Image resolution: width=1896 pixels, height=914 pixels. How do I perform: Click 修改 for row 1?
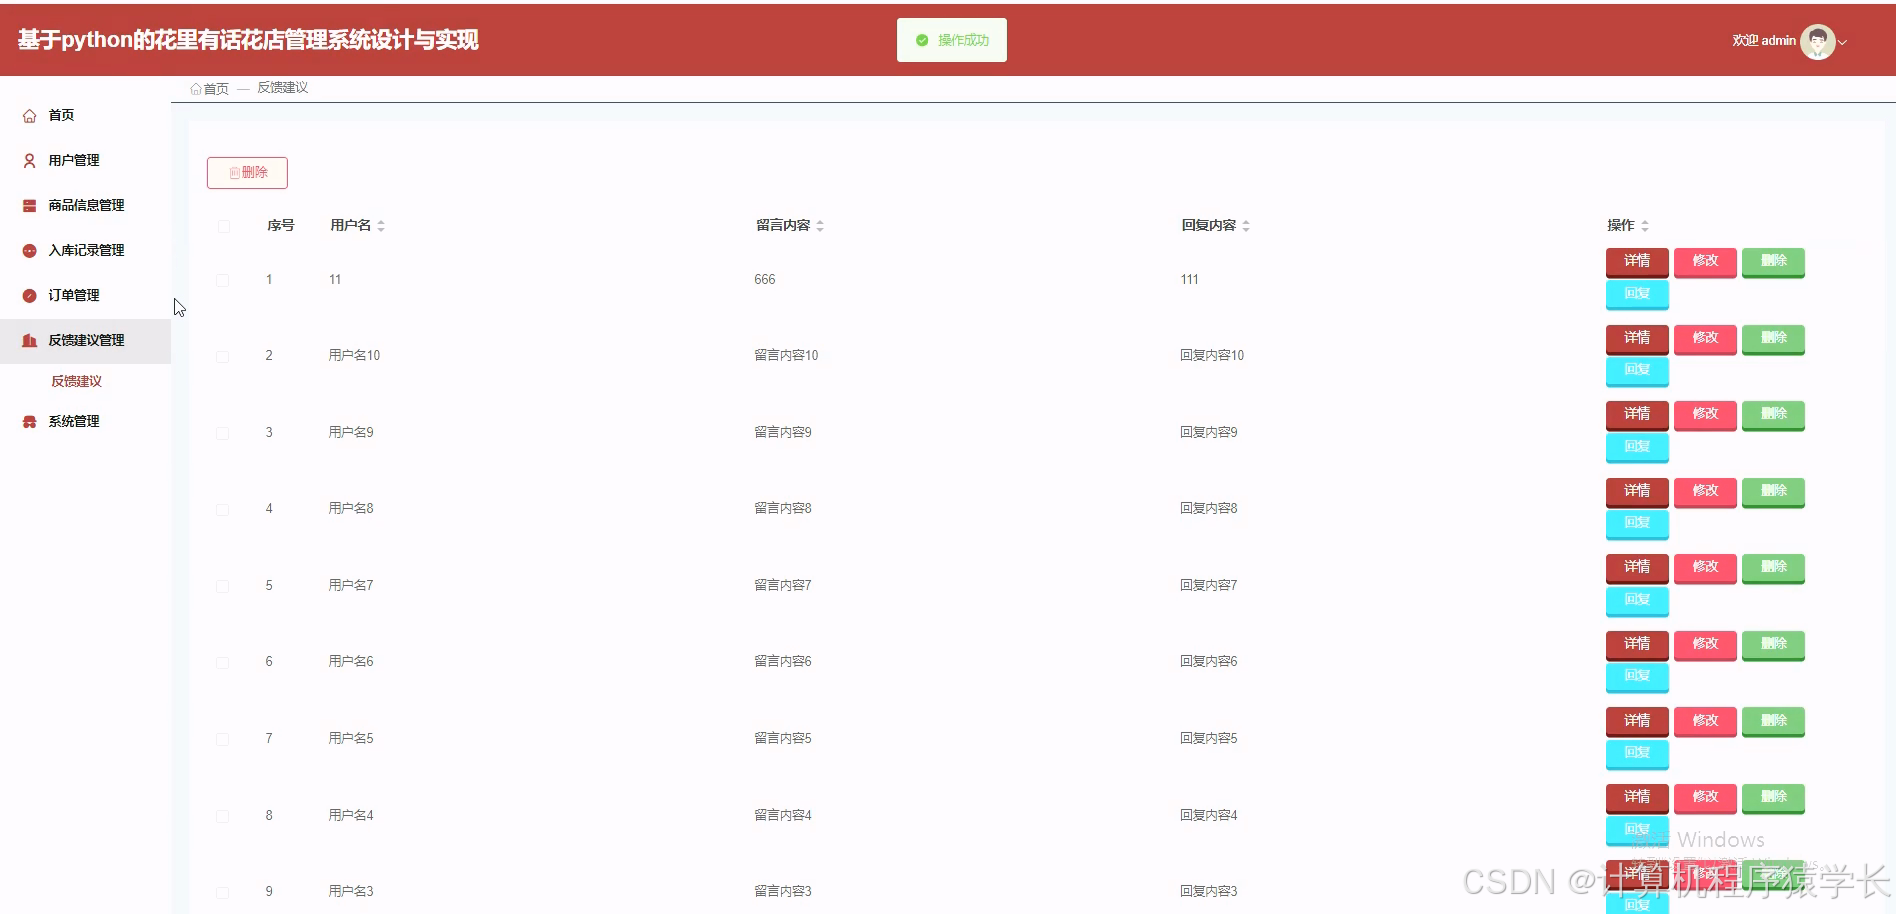(x=1705, y=261)
